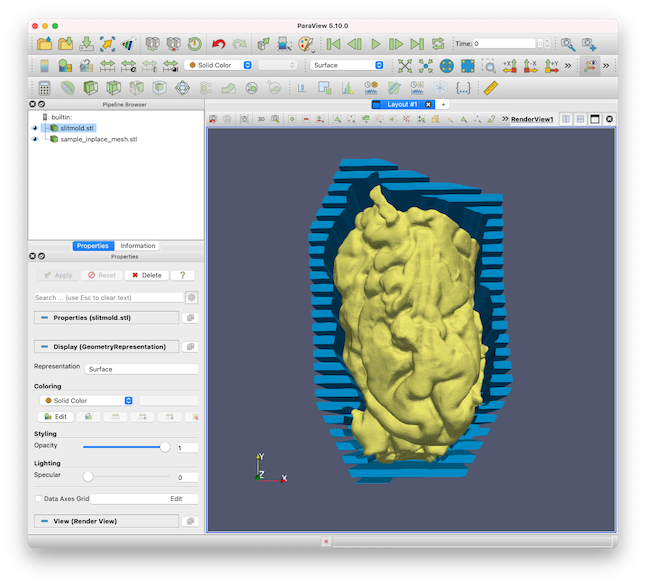Click the Edit button under Coloring
646x585 pixels.
point(56,417)
